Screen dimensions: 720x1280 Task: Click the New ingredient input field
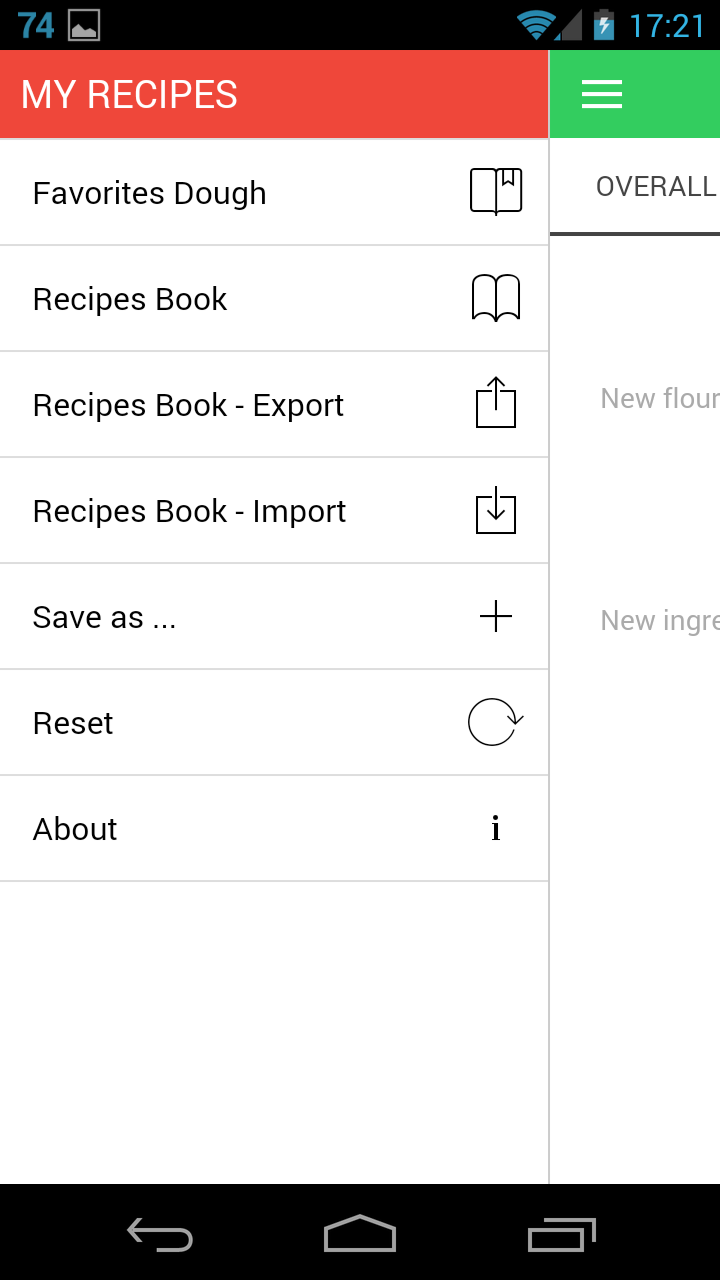(x=659, y=621)
